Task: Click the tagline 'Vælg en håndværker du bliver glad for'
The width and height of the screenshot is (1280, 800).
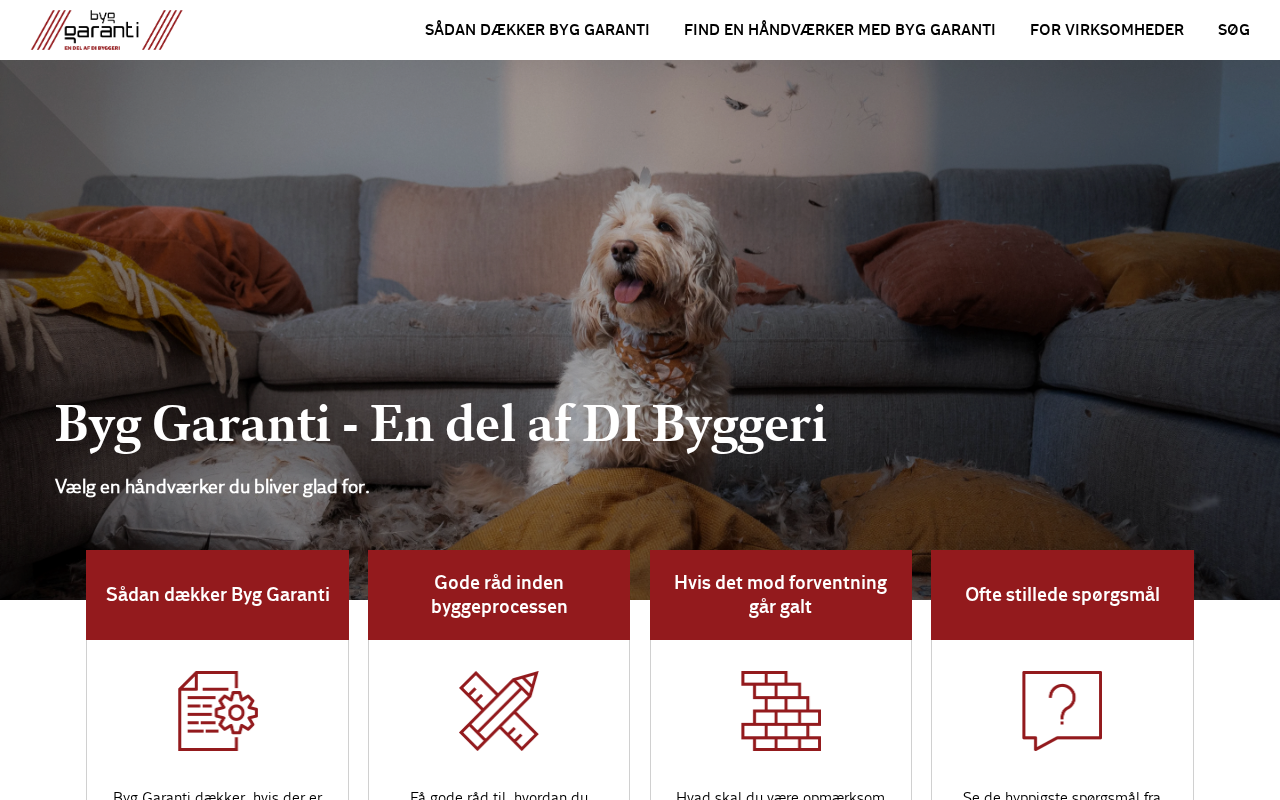Action: (x=212, y=487)
